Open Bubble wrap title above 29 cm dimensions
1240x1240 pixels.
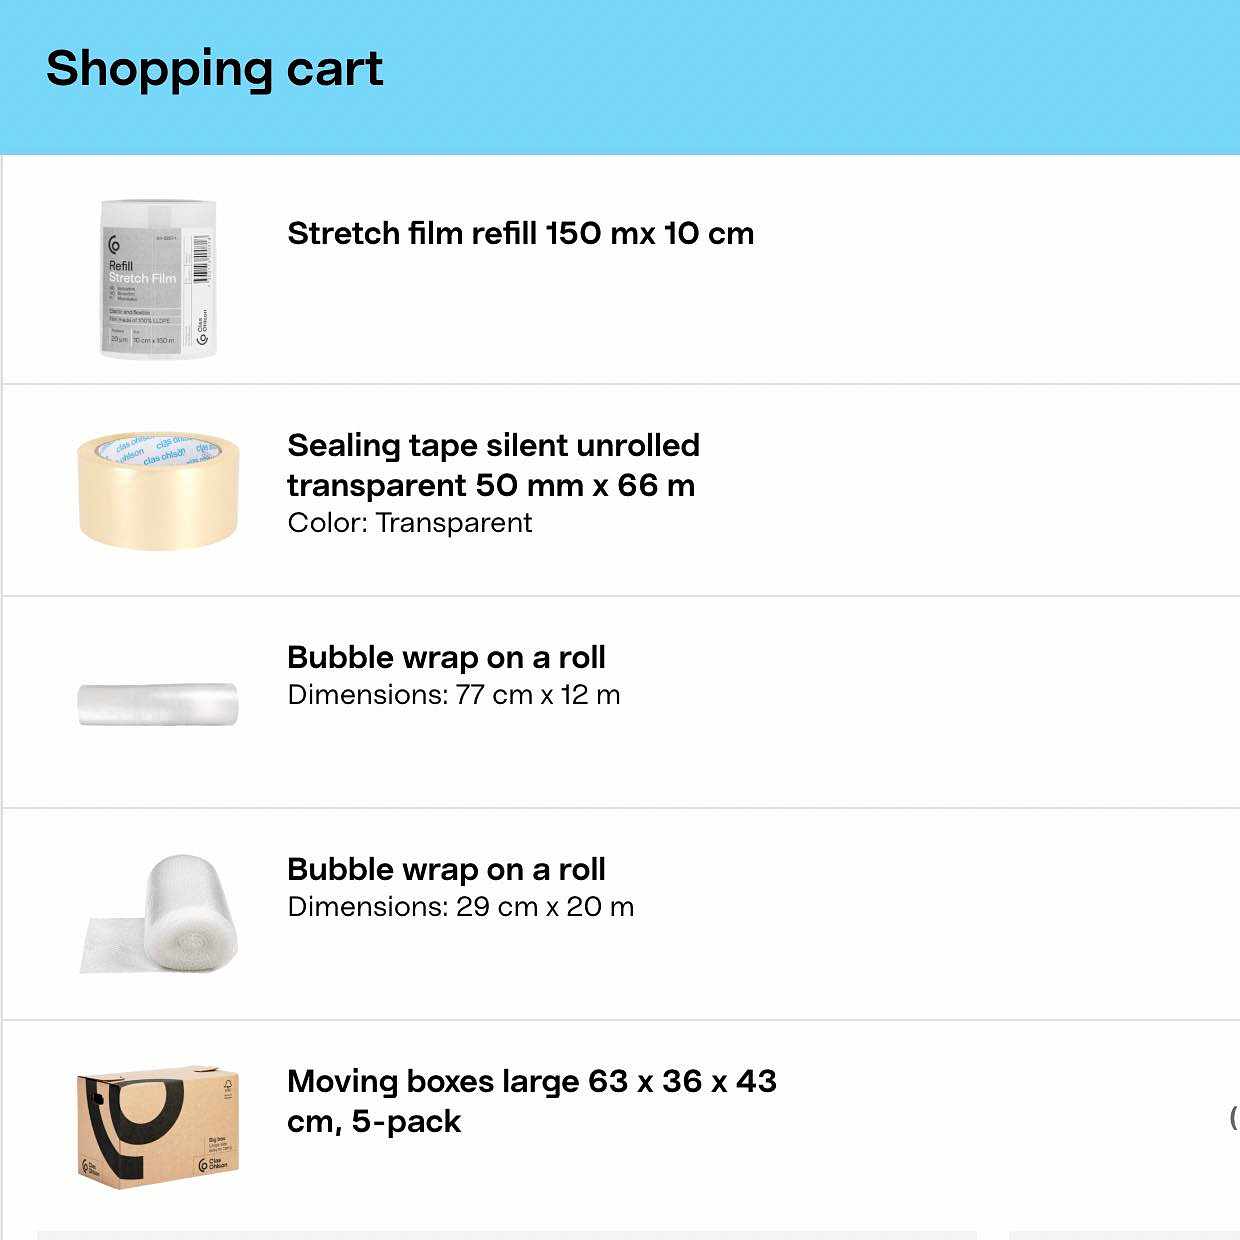[446, 870]
